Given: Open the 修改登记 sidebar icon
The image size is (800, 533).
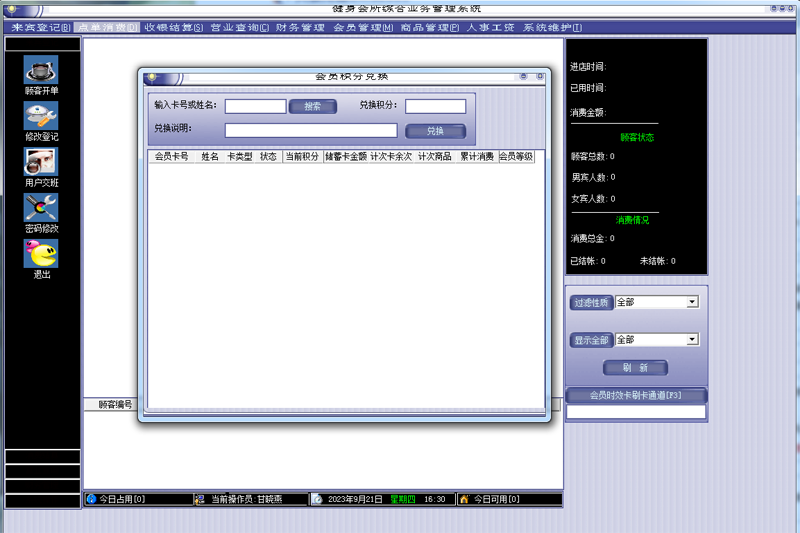Looking at the screenshot, I should [41, 116].
